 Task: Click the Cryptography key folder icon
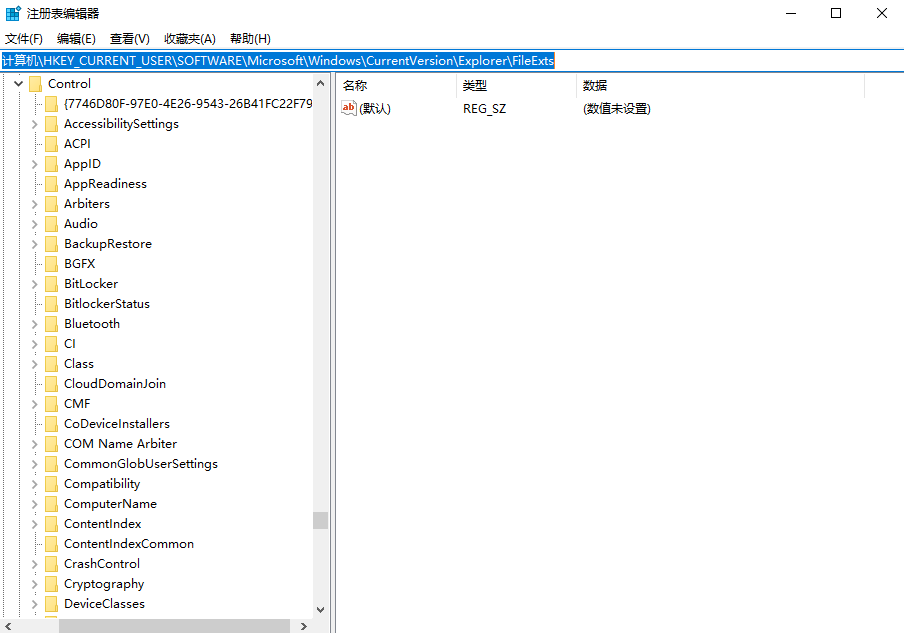(x=52, y=583)
